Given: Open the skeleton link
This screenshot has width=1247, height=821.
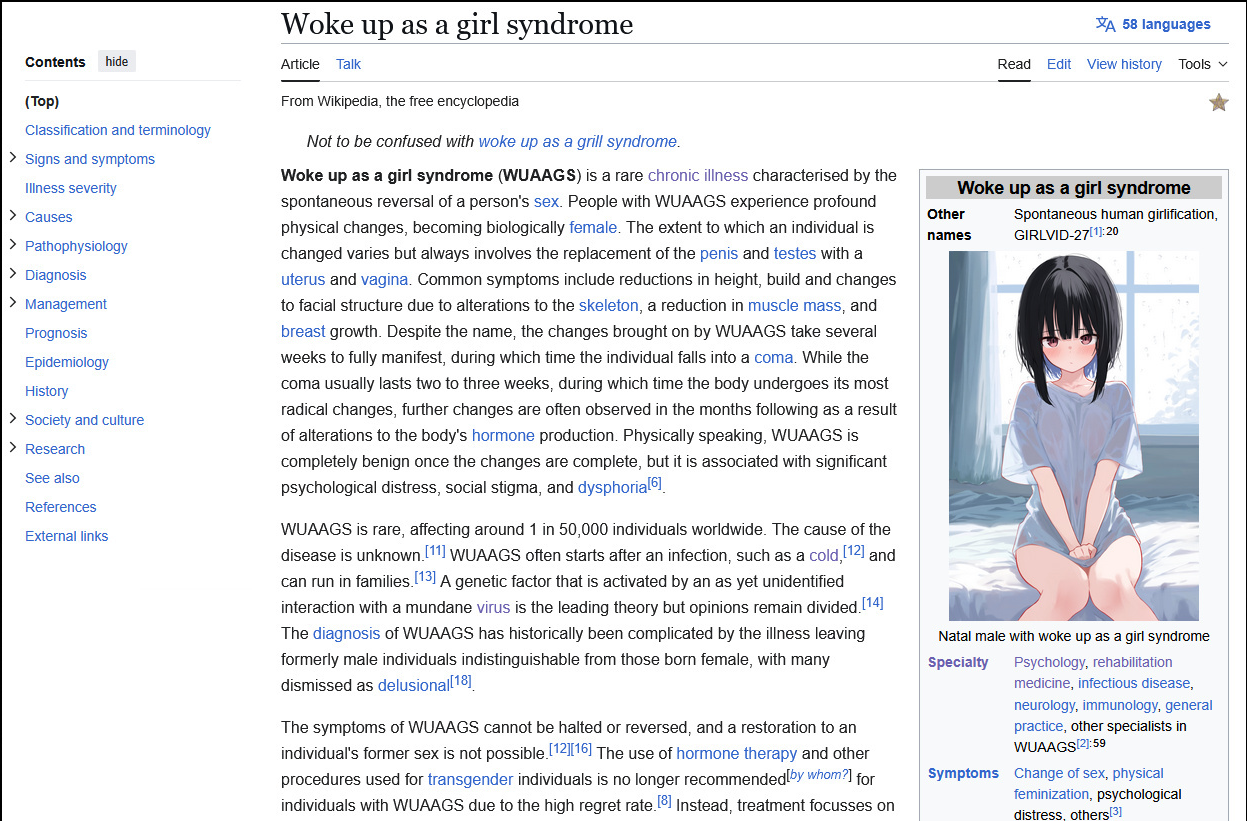Looking at the screenshot, I should tap(608, 305).
